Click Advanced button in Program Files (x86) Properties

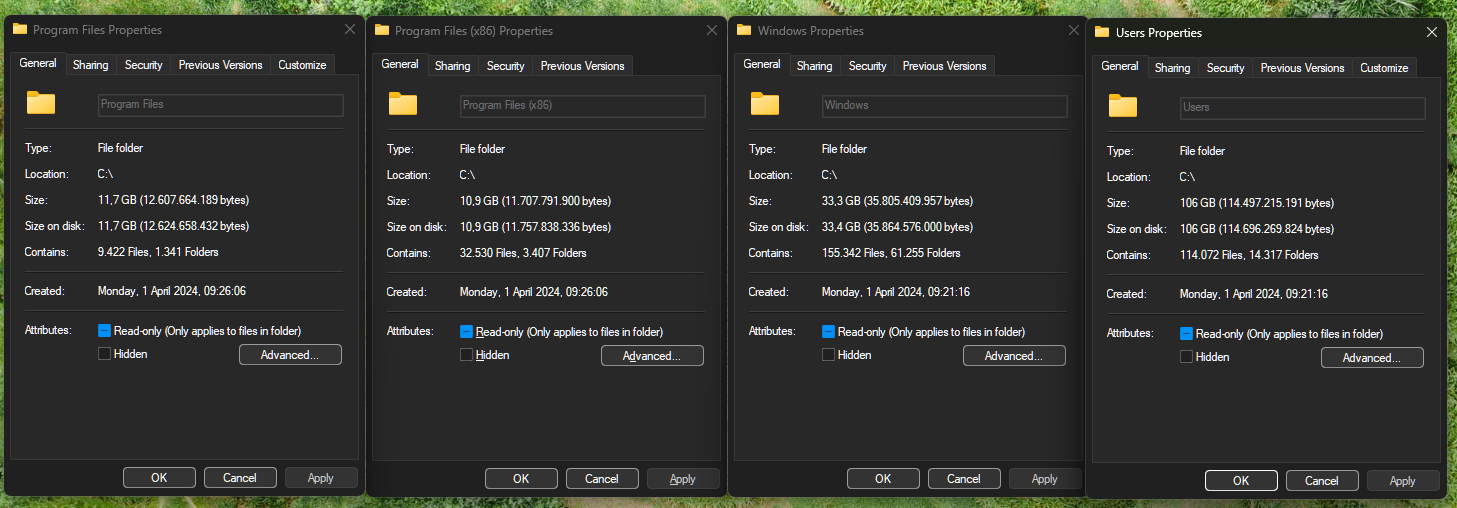[652, 356]
